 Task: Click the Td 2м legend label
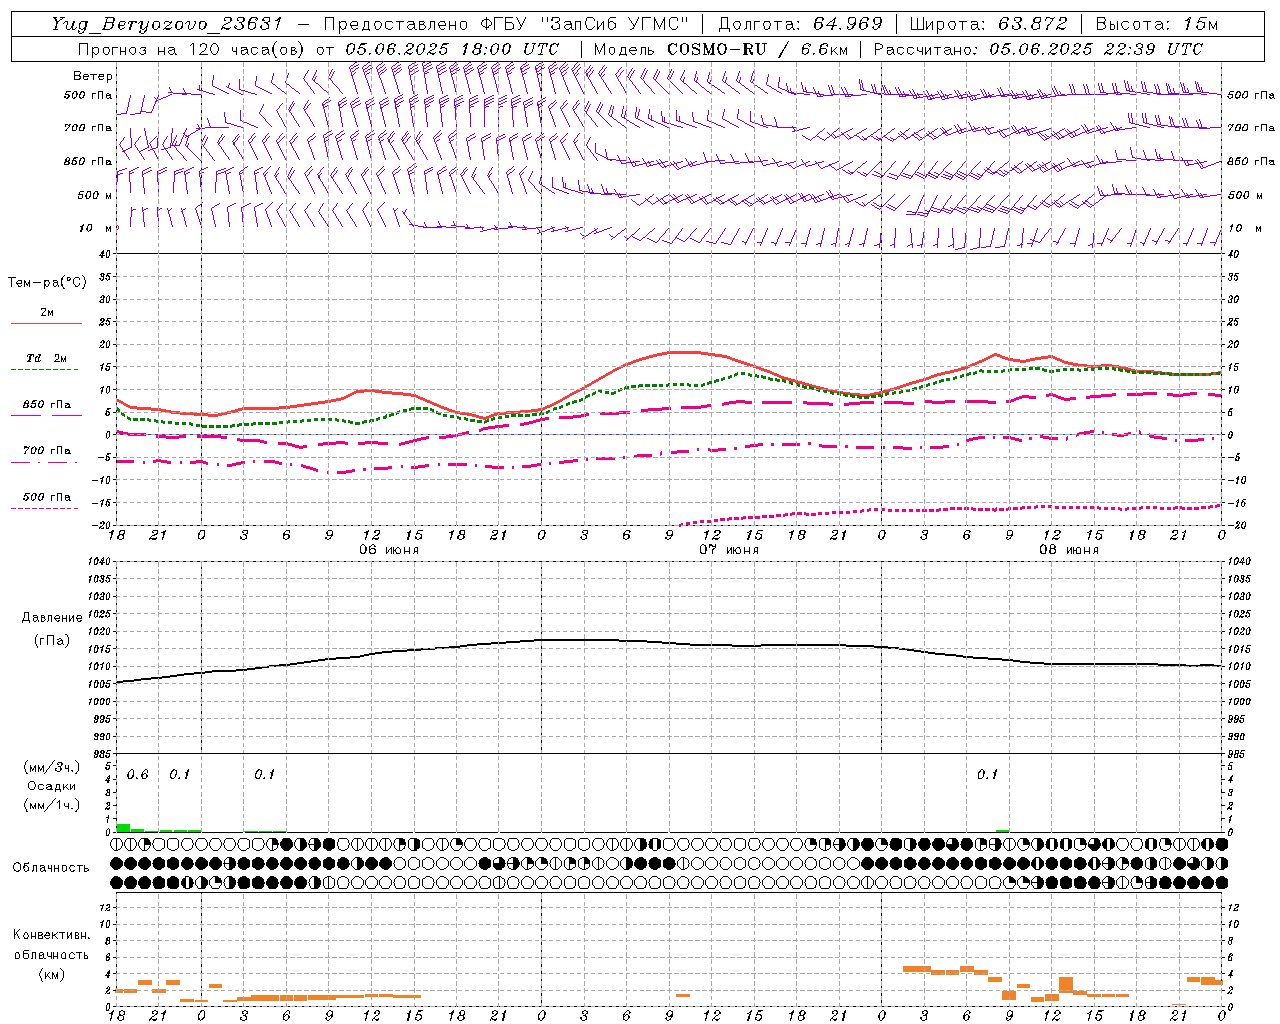[46, 358]
